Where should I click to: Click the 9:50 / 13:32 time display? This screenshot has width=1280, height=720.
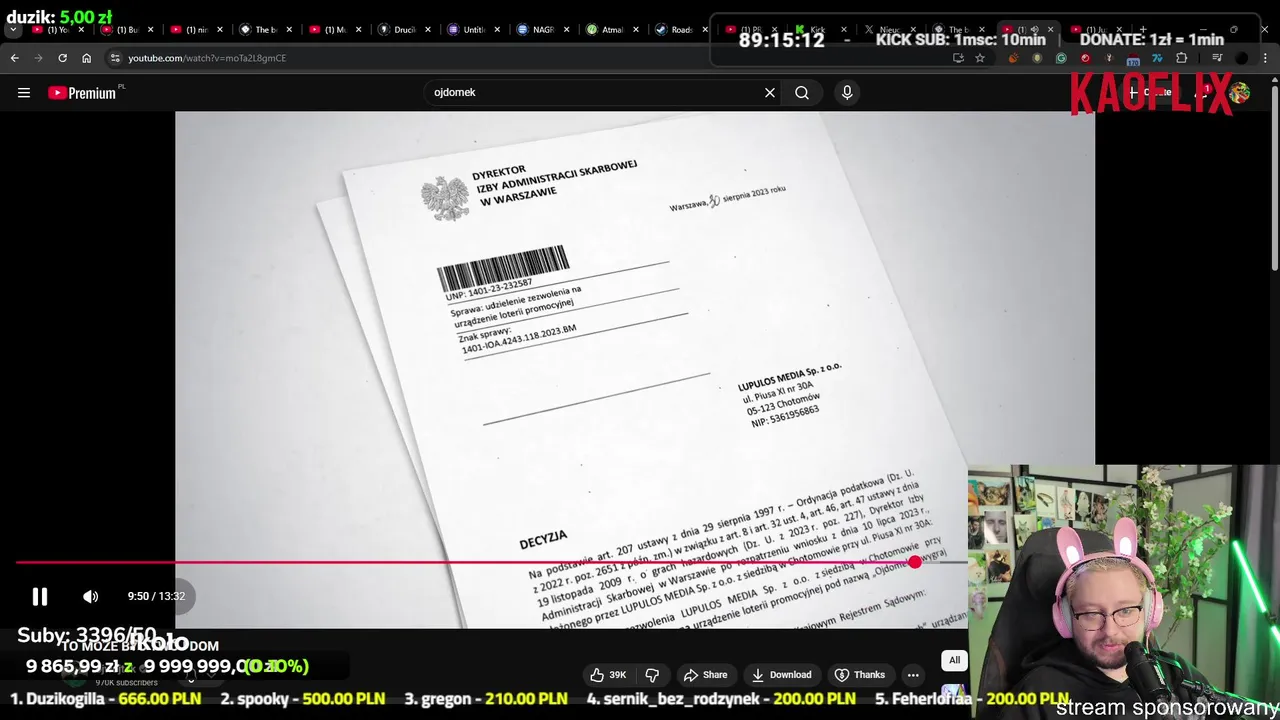(156, 596)
